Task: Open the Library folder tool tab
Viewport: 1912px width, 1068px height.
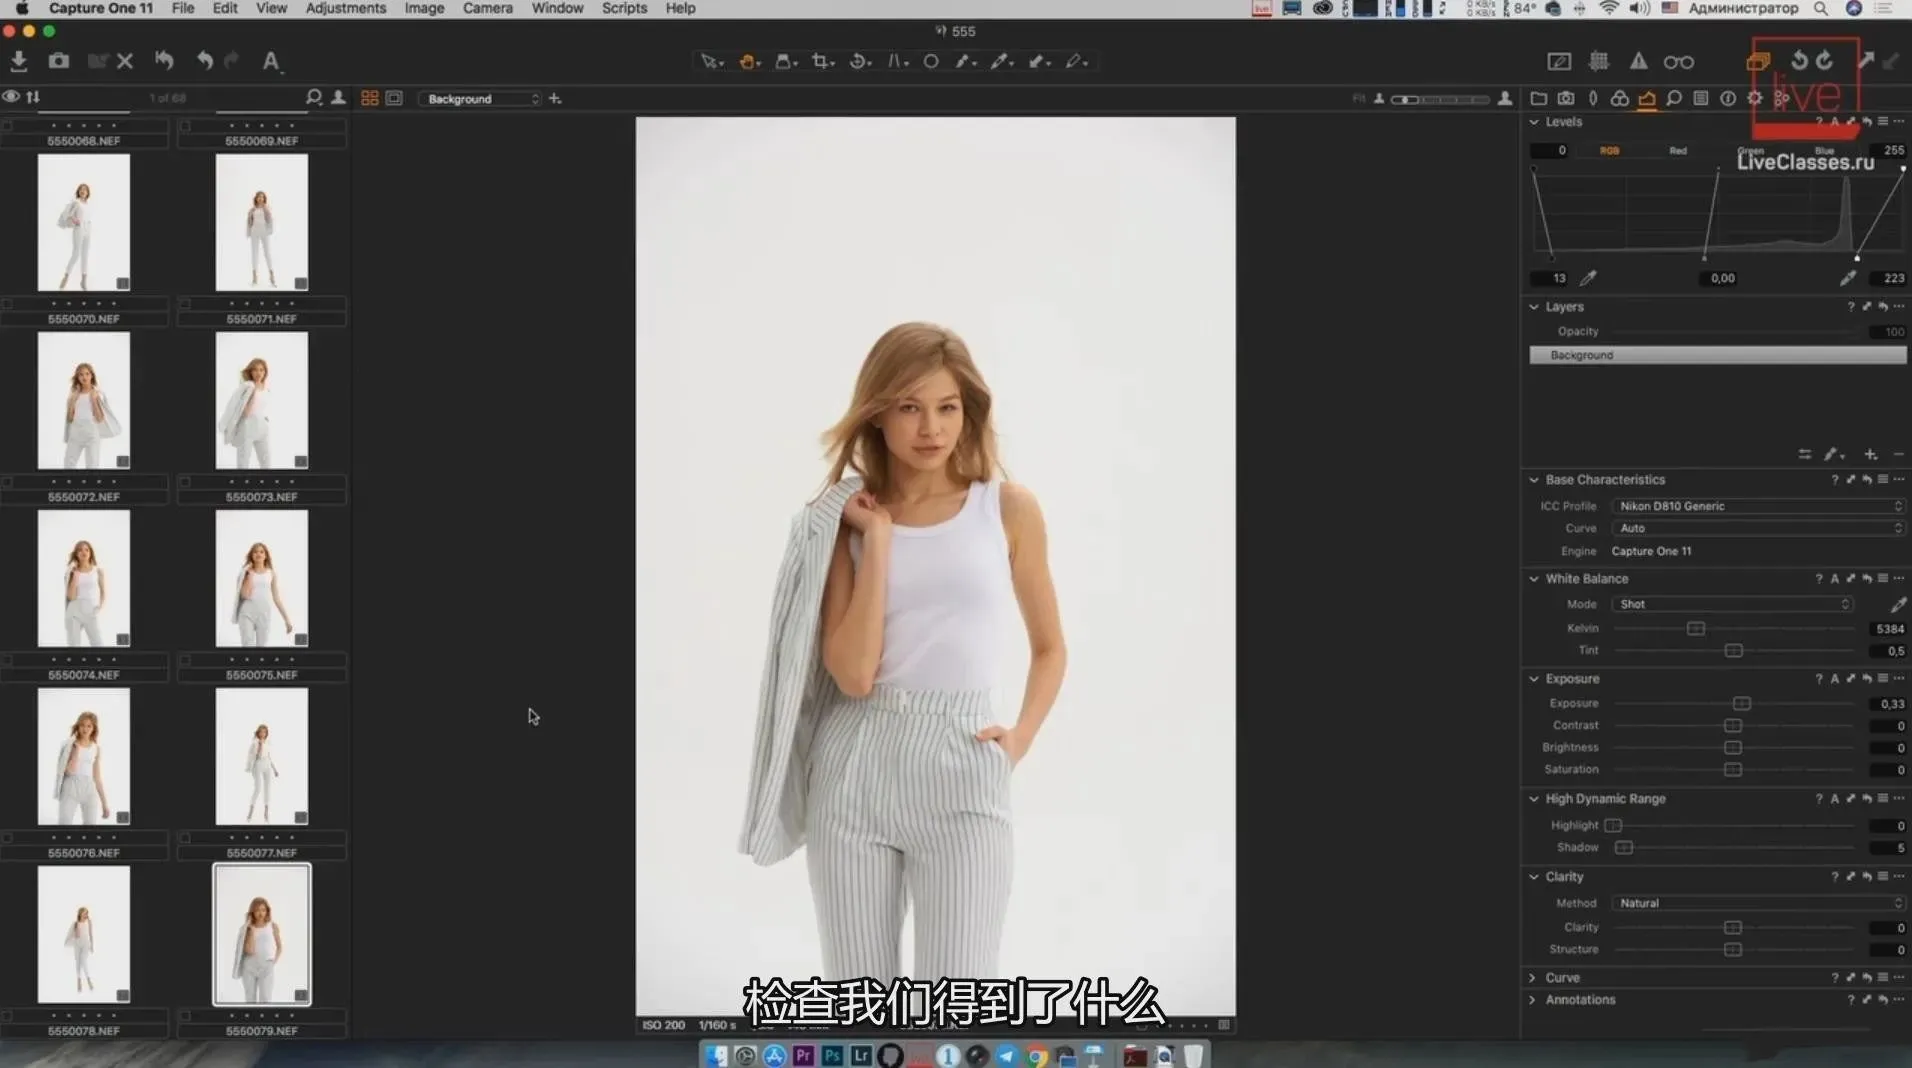Action: pos(1538,98)
